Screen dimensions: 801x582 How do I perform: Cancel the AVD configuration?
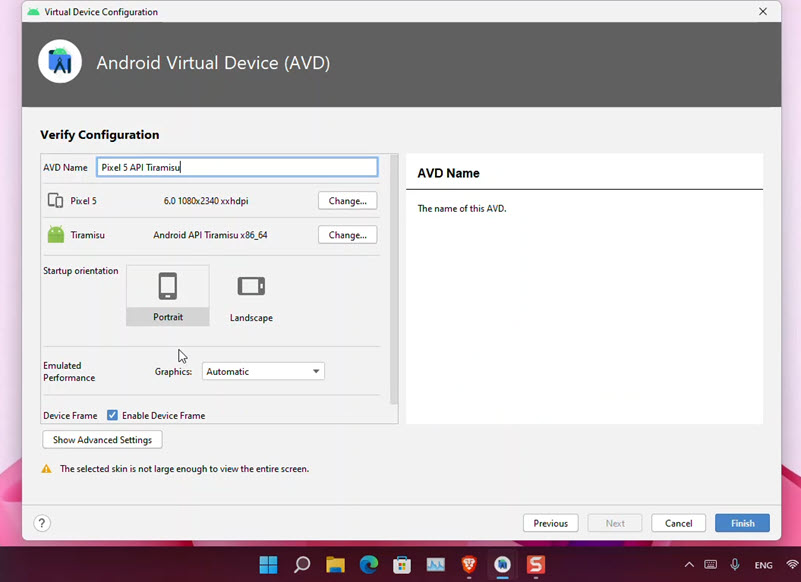(678, 523)
